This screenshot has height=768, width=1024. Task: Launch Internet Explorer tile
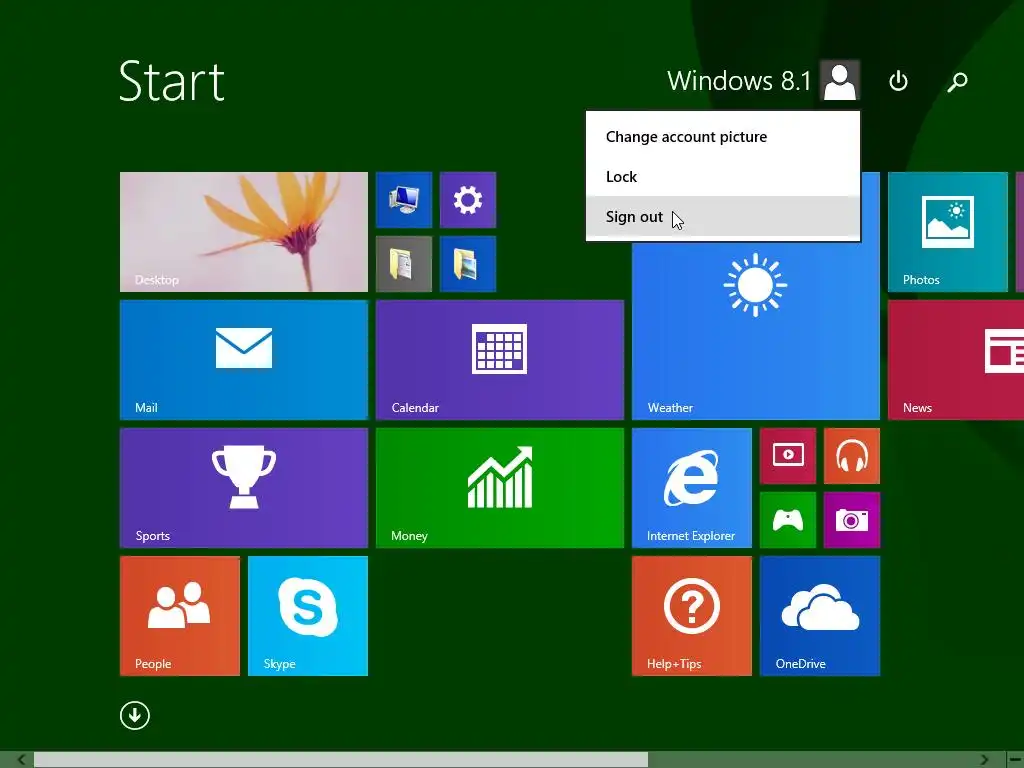[x=692, y=488]
